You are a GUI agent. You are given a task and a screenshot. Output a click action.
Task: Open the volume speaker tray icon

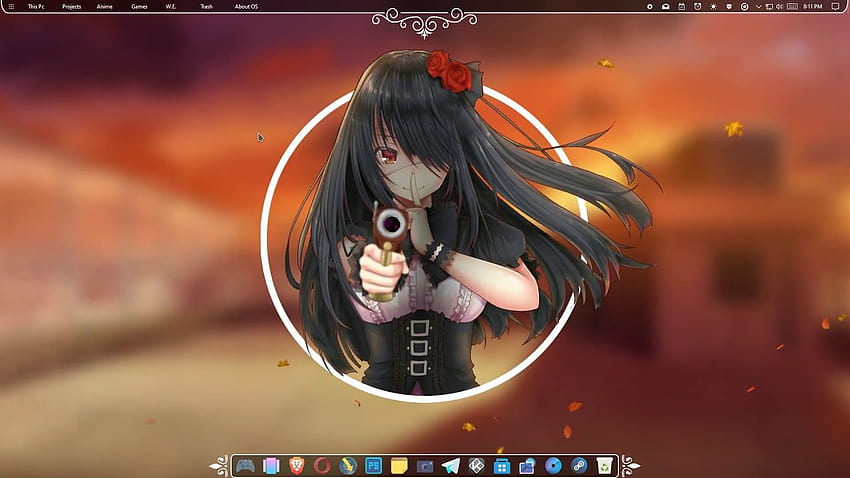coord(780,7)
